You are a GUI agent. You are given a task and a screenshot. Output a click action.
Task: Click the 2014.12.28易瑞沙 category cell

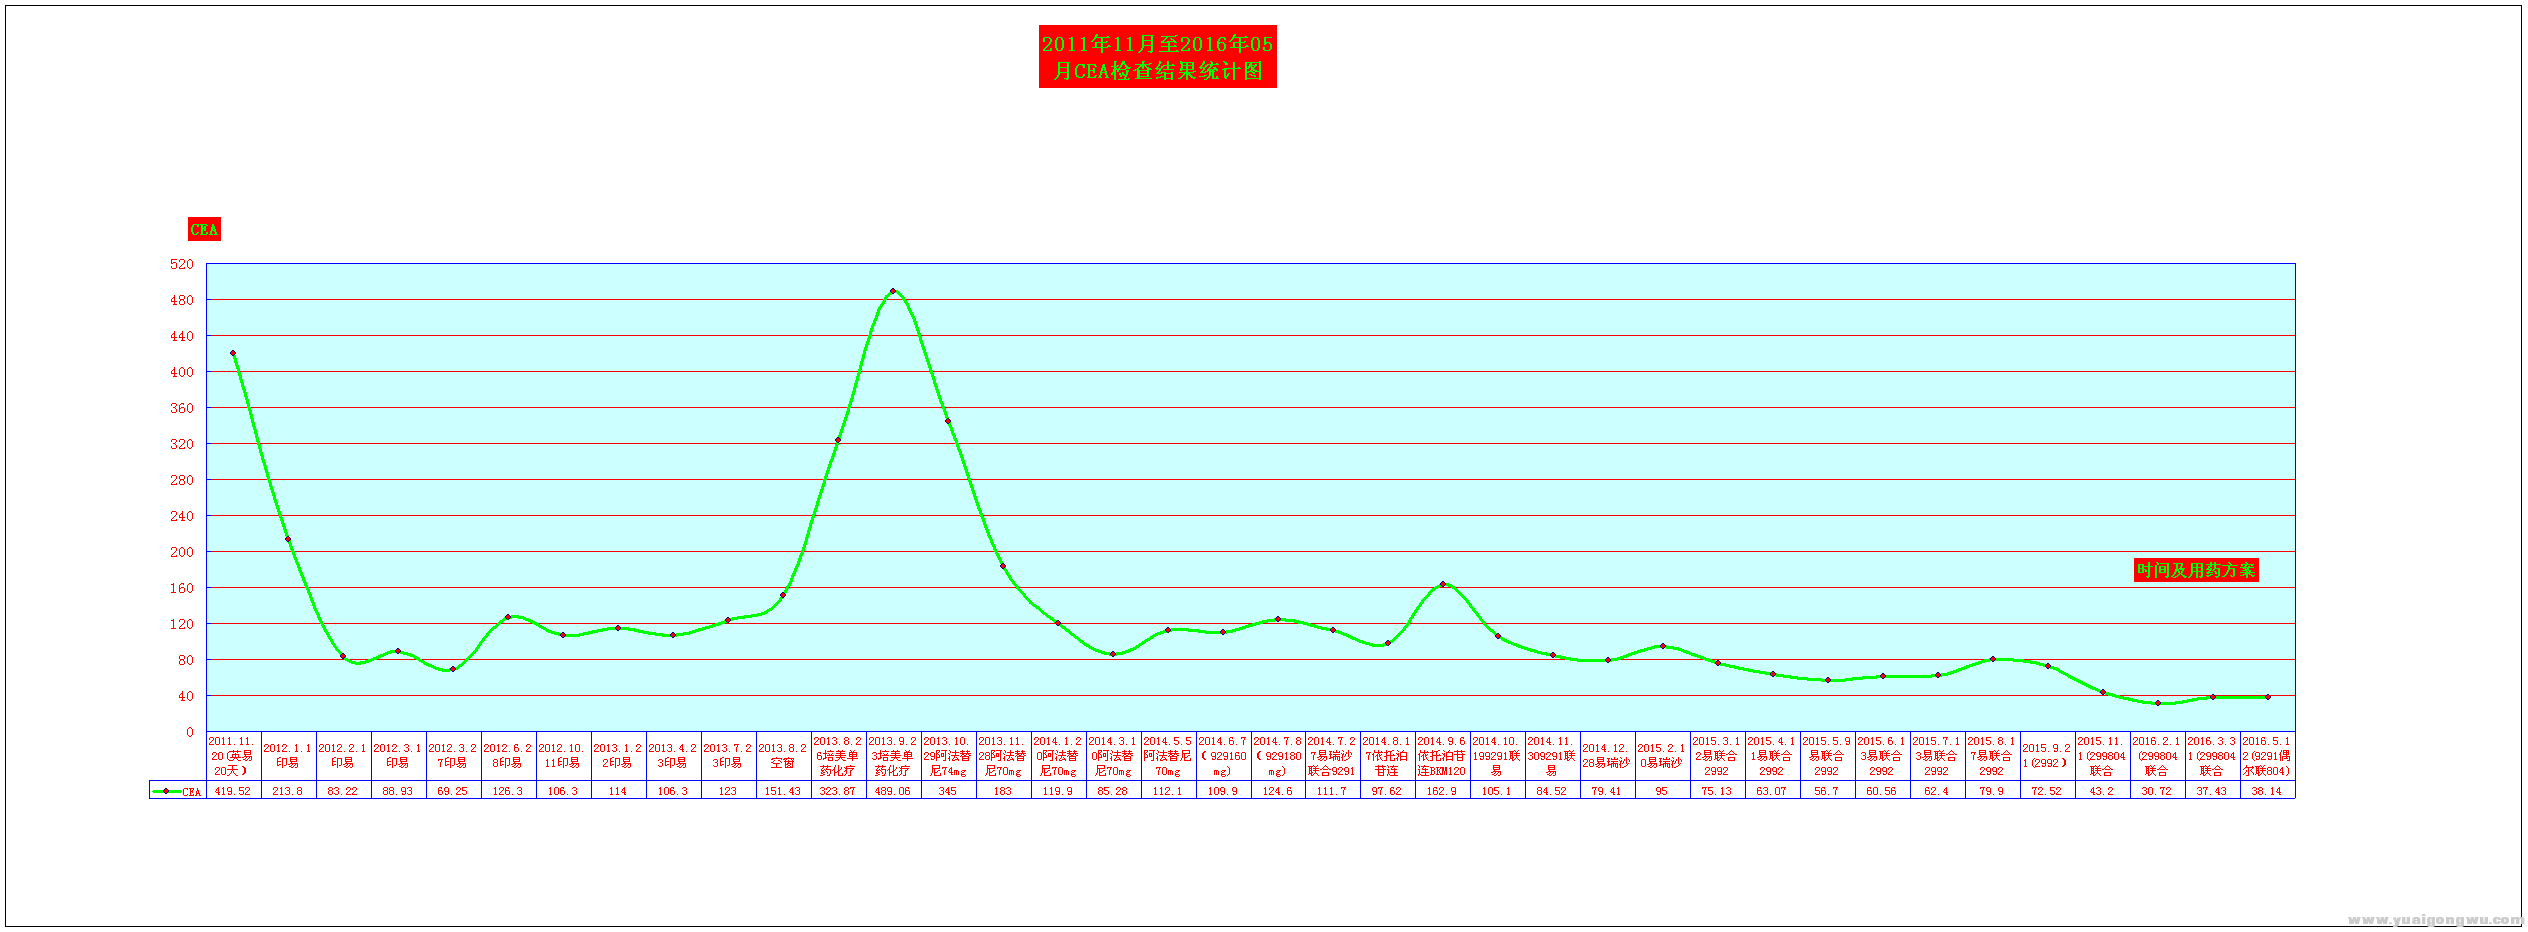[1606, 756]
